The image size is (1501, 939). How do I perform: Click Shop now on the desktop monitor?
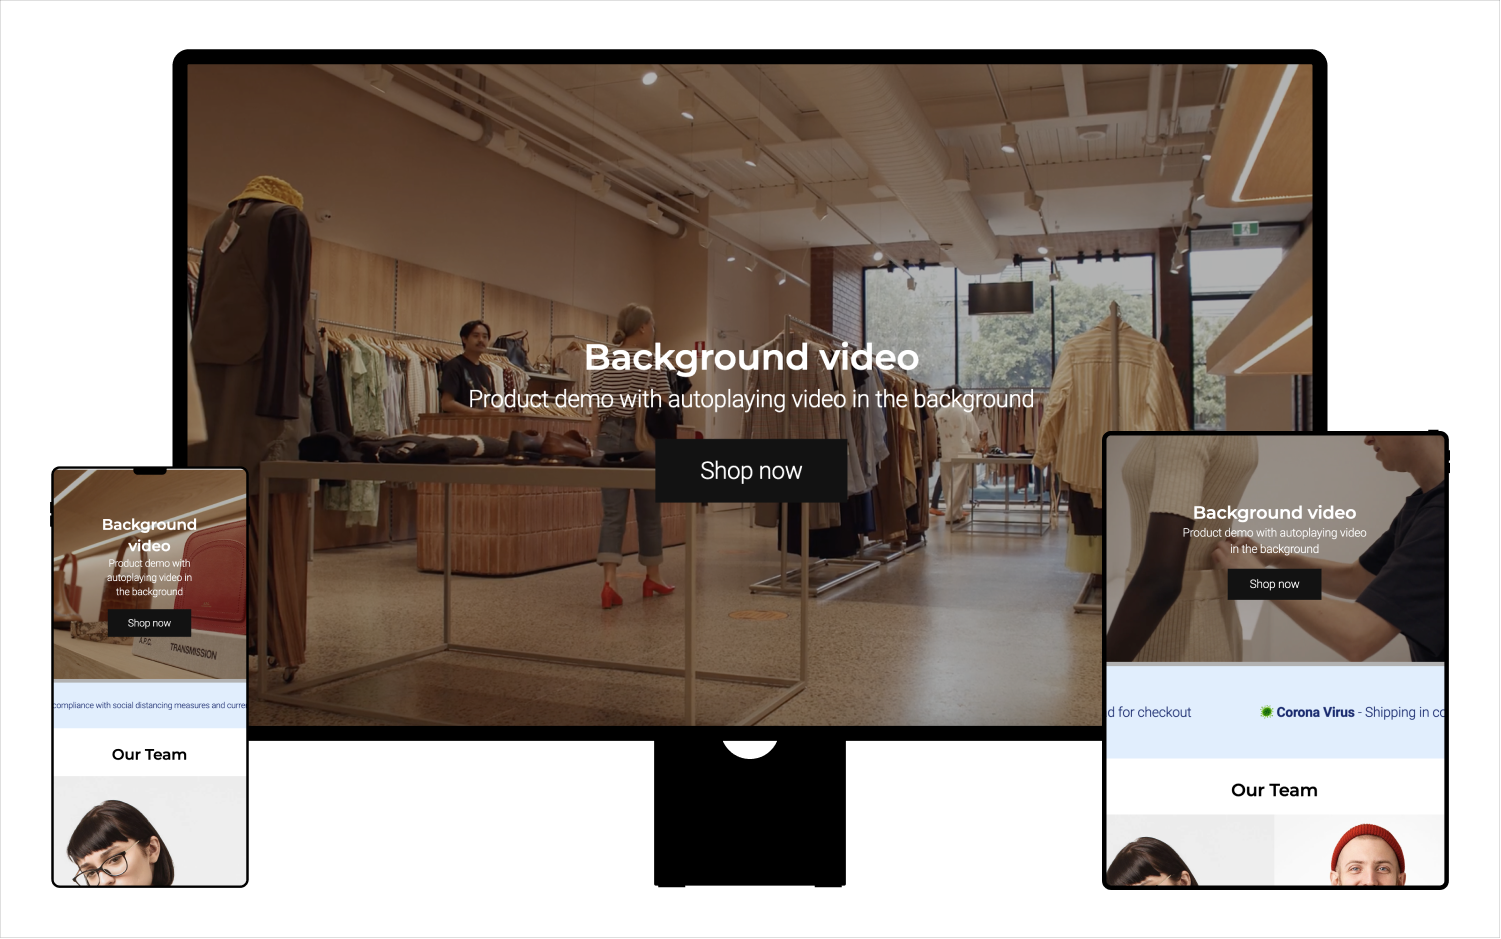(751, 471)
